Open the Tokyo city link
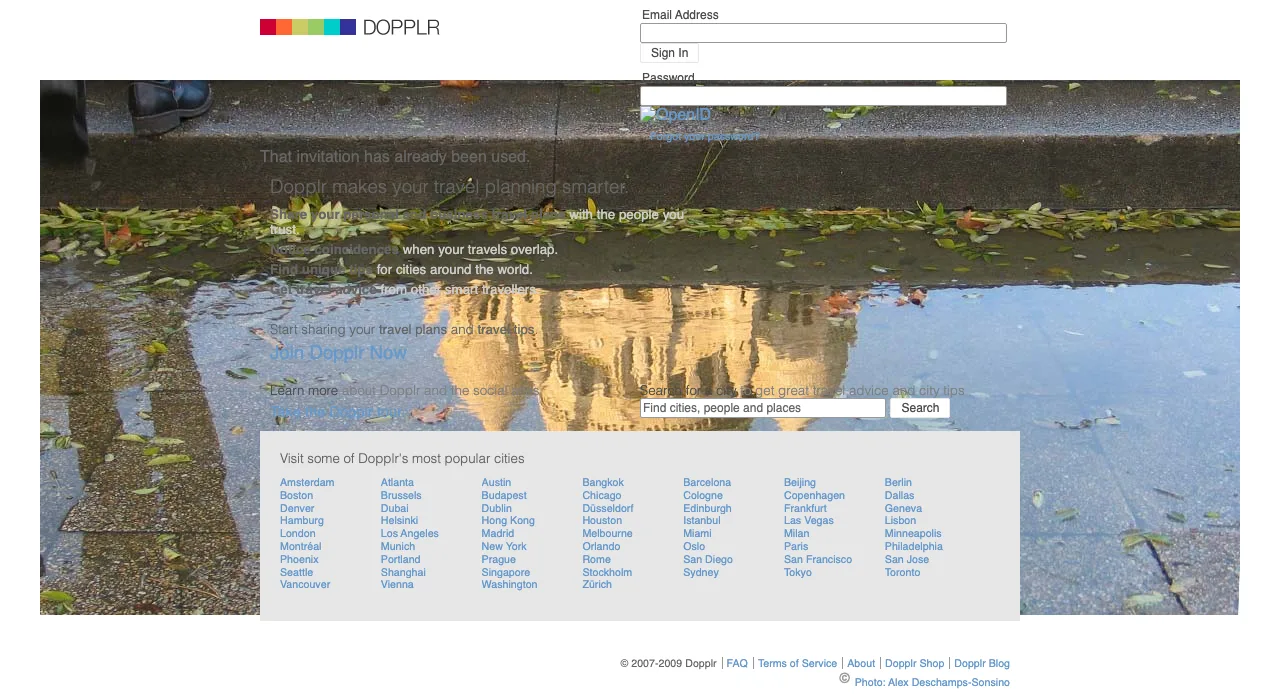1280x700 pixels. [798, 573]
